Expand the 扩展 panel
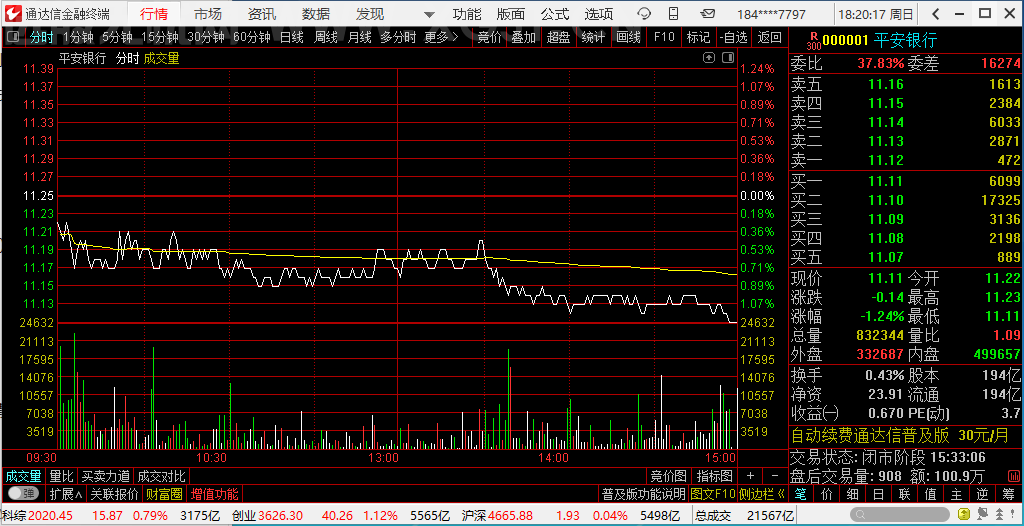Screen dimensions: 1024x526 pos(66,493)
